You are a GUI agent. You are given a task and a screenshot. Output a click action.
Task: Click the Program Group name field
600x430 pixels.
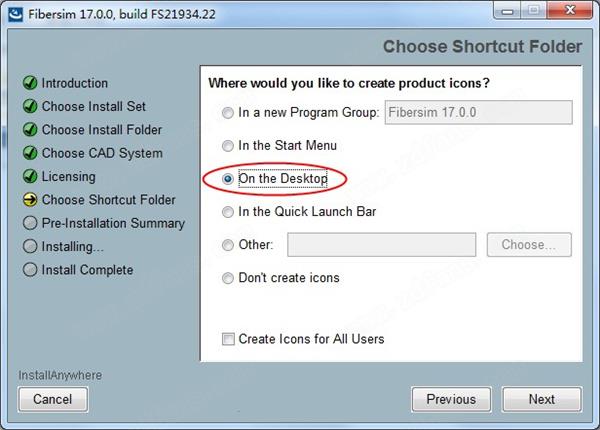[x=479, y=112]
